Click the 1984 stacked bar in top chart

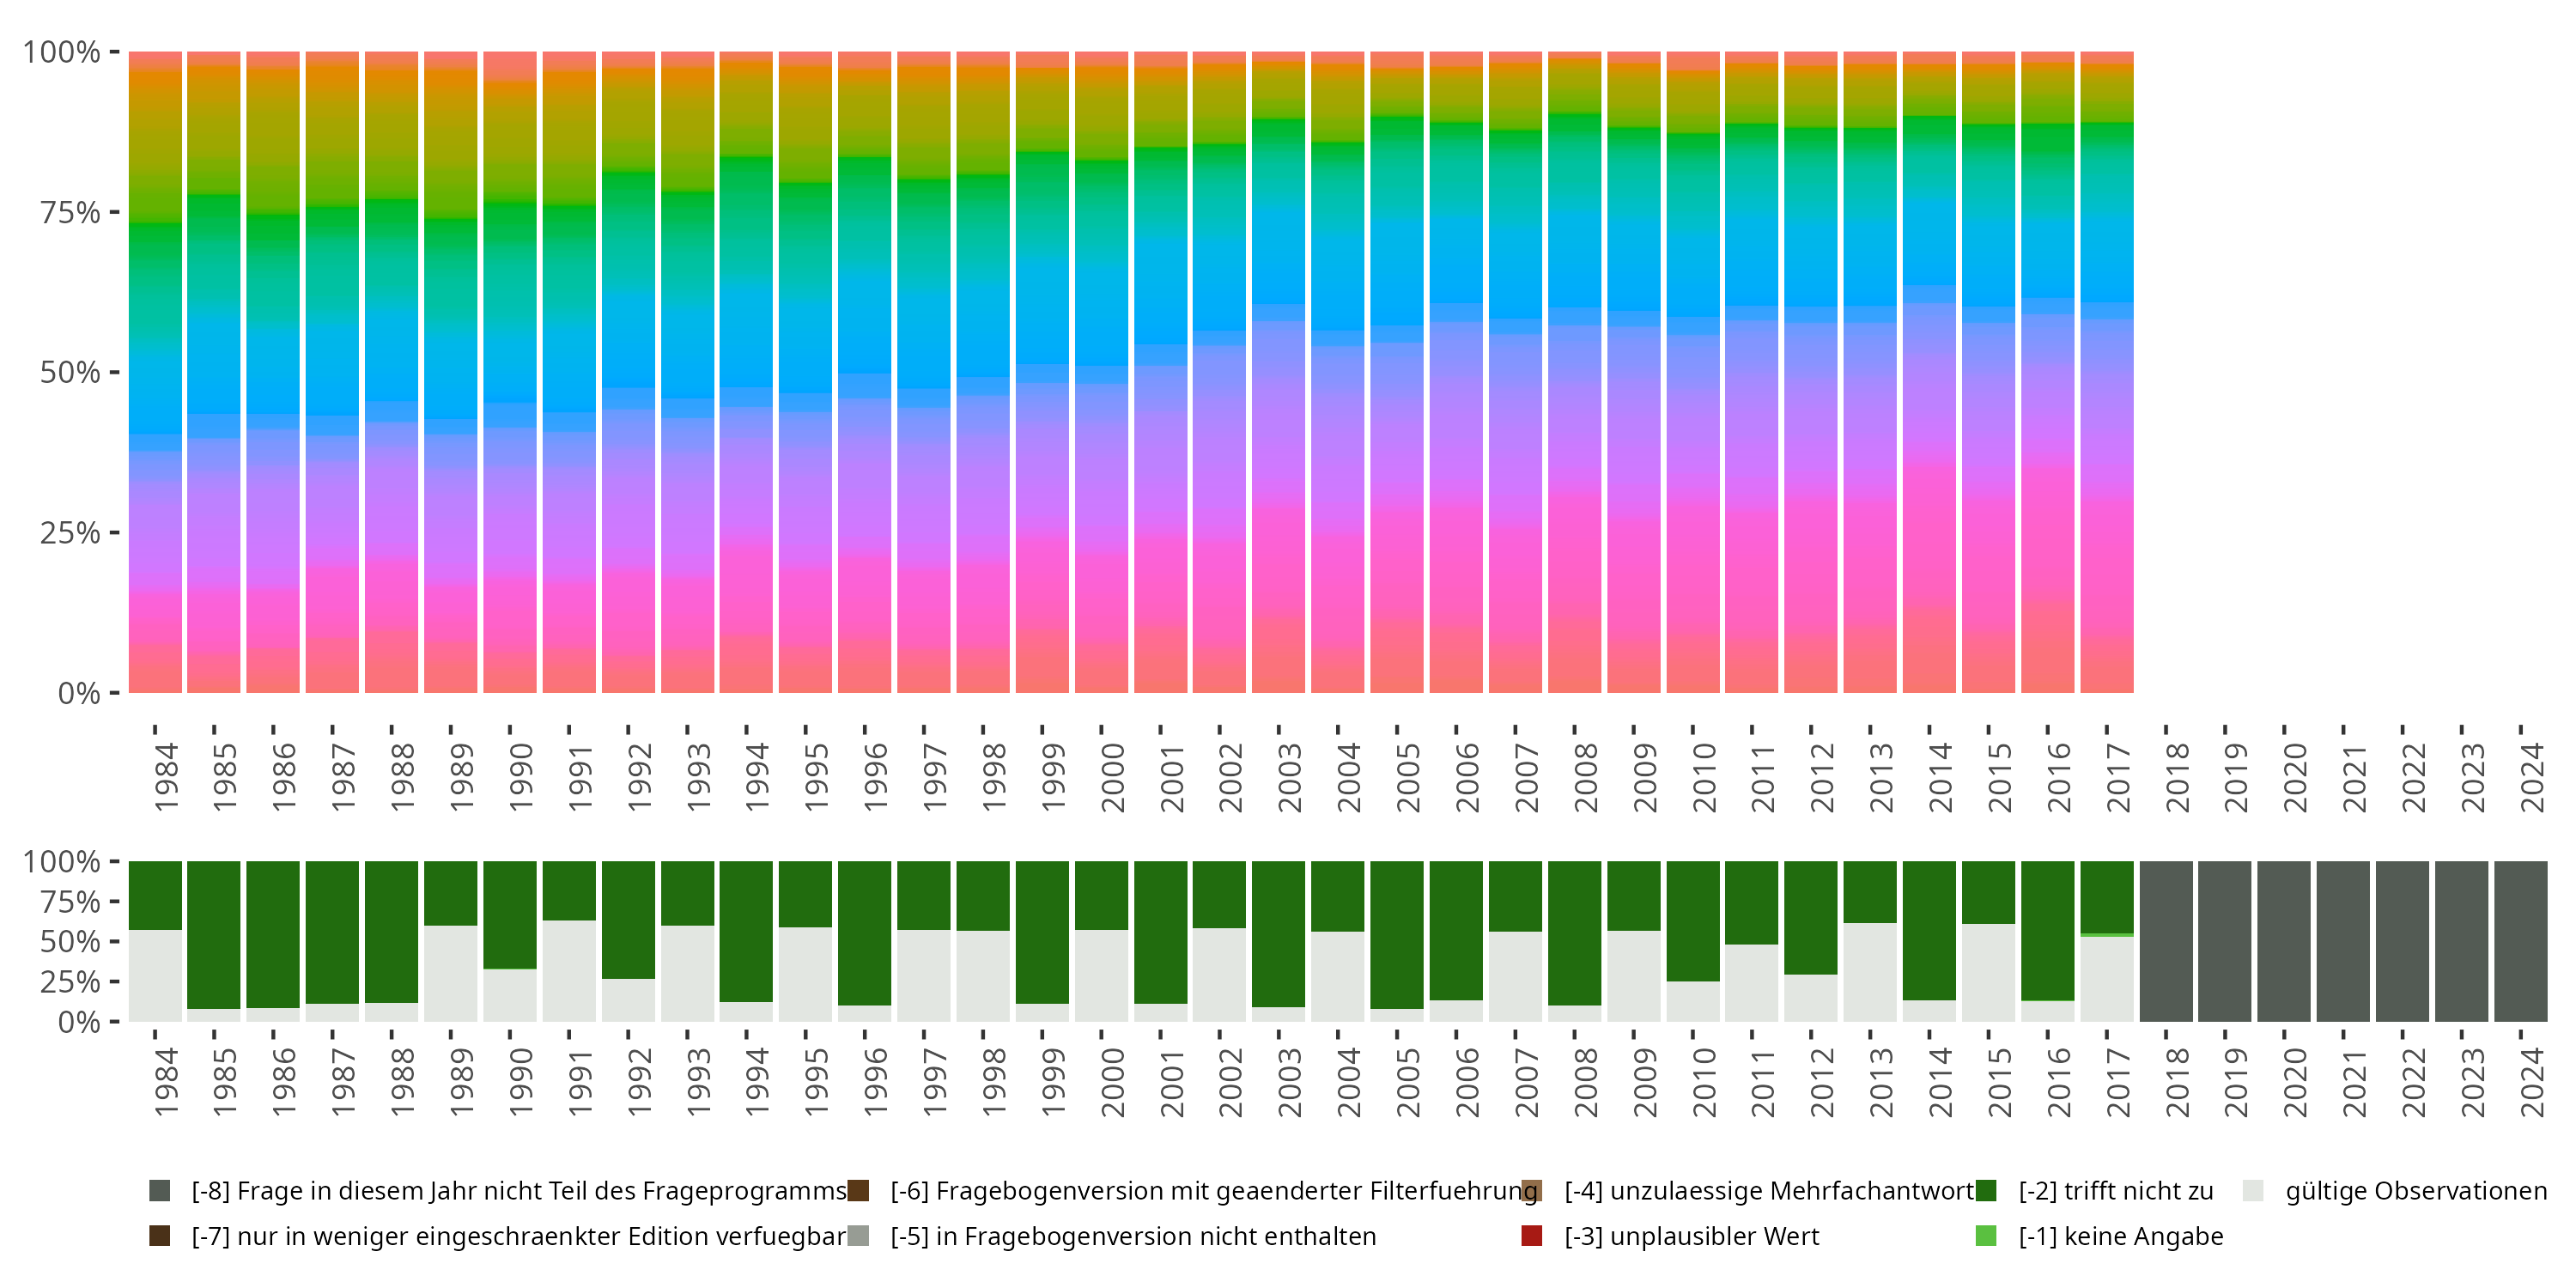pos(155,372)
